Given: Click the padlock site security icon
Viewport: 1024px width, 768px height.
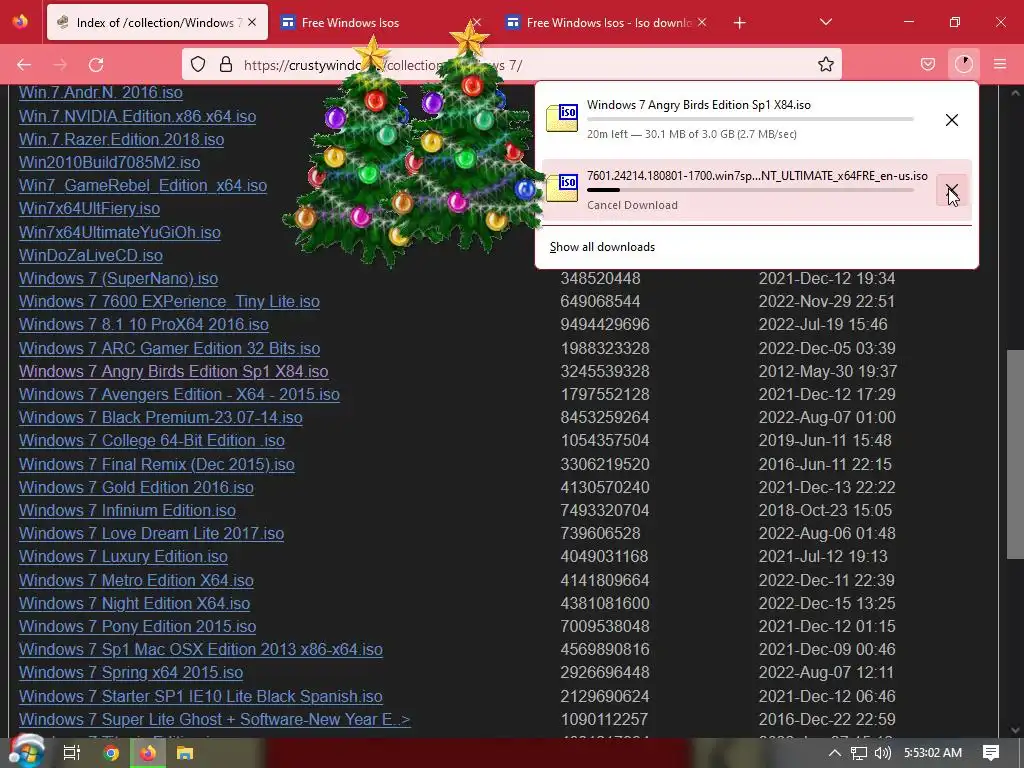Looking at the screenshot, I should pyautogui.click(x=226, y=64).
